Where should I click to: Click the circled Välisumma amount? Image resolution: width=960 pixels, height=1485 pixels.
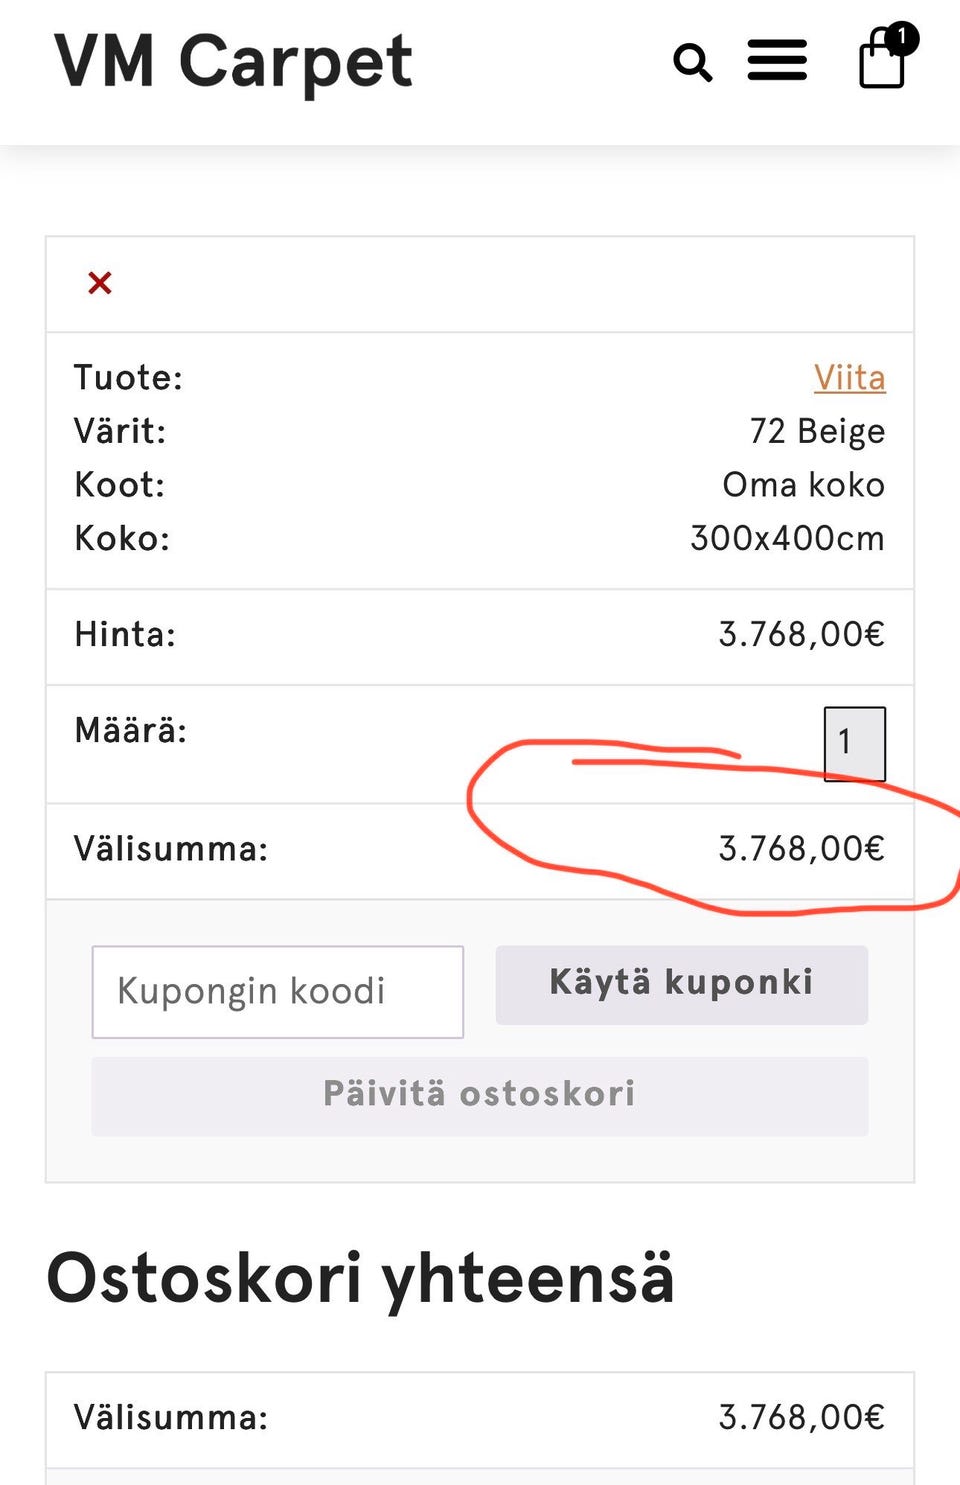click(x=800, y=848)
